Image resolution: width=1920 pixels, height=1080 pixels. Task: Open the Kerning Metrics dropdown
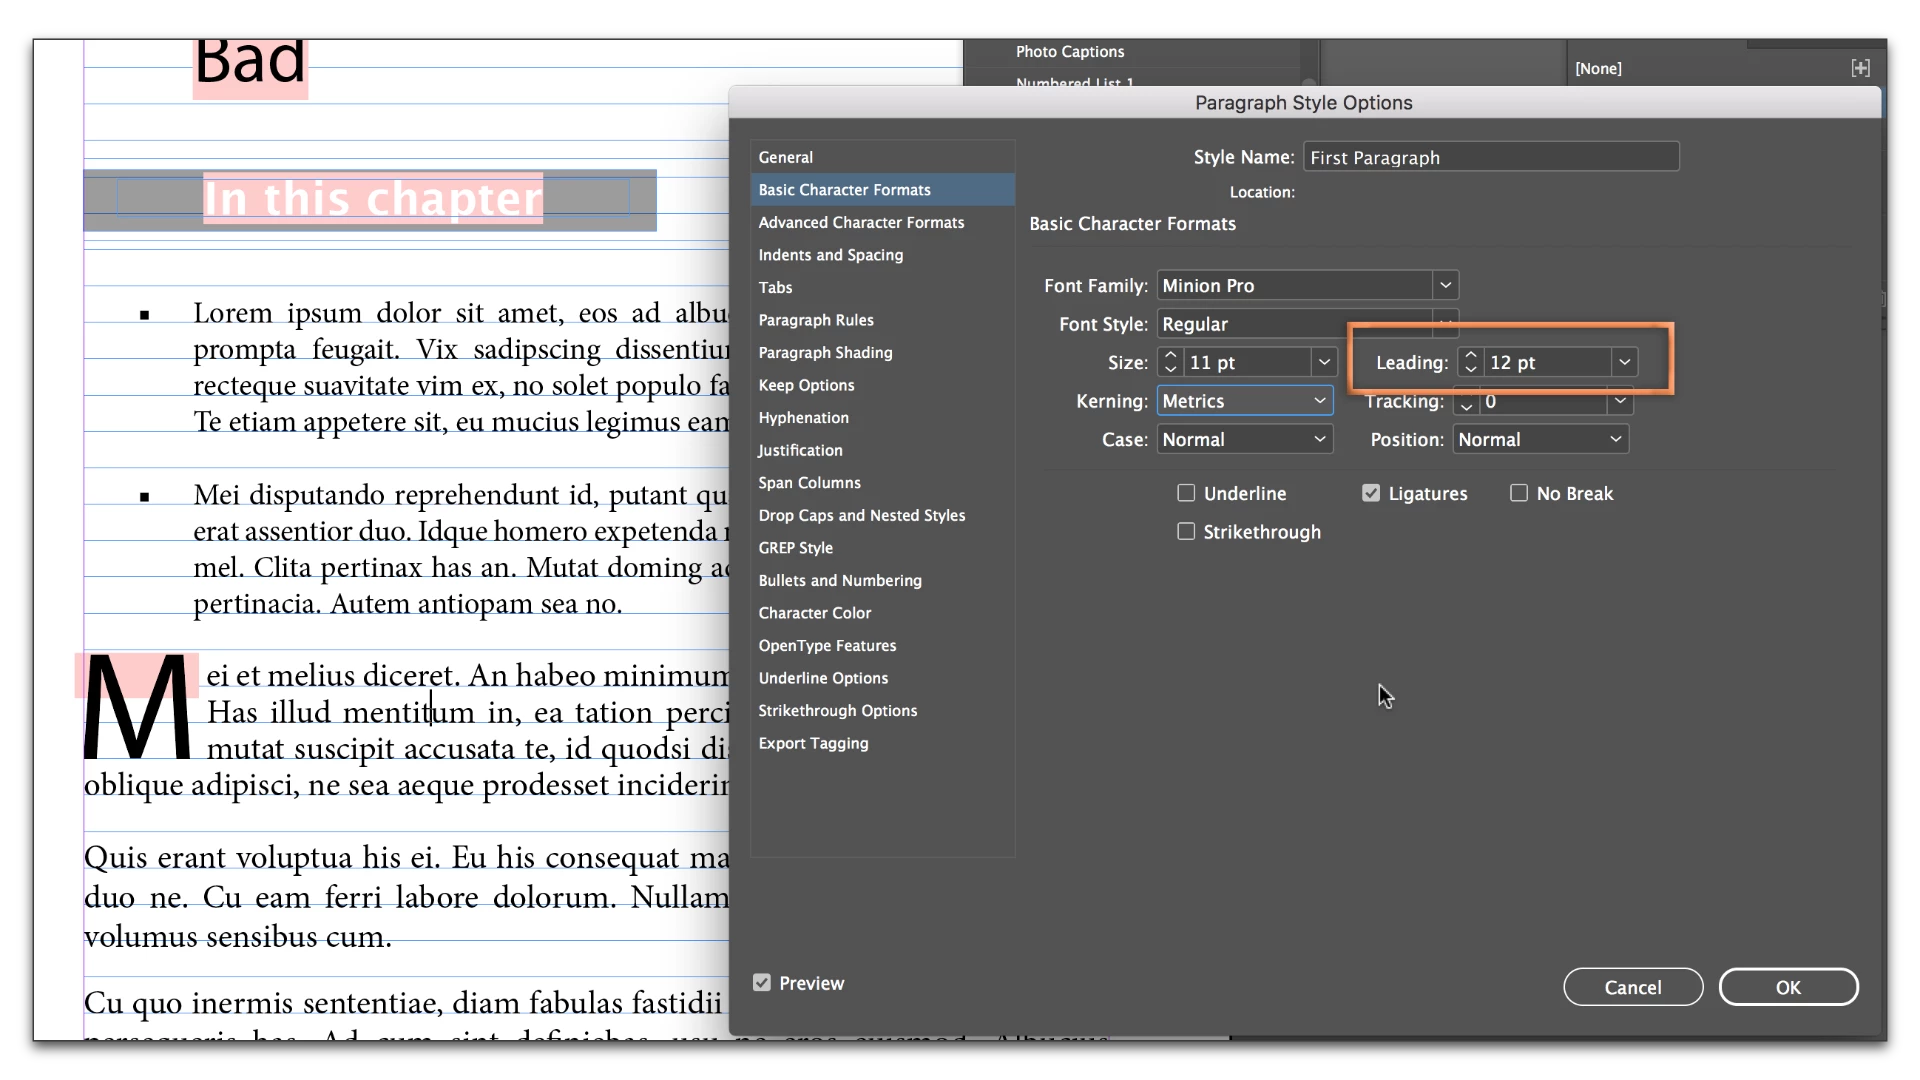1320,401
